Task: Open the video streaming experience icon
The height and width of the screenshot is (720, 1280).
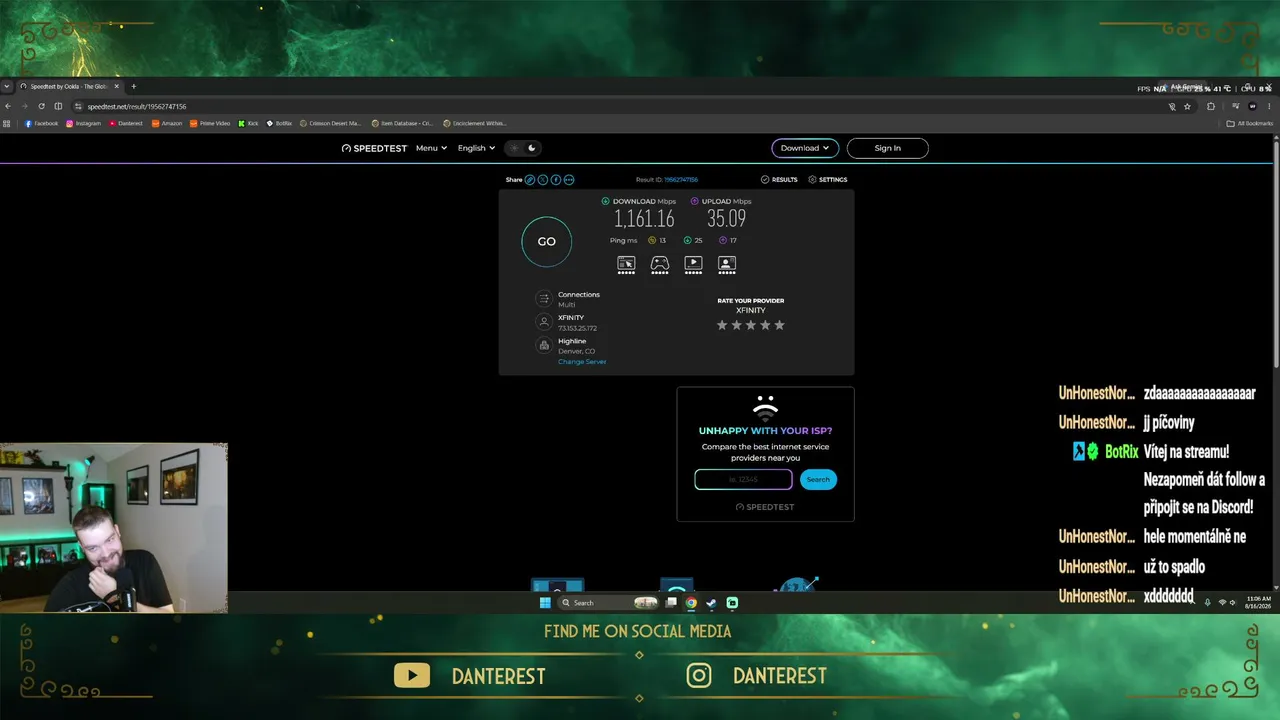Action: tap(693, 264)
